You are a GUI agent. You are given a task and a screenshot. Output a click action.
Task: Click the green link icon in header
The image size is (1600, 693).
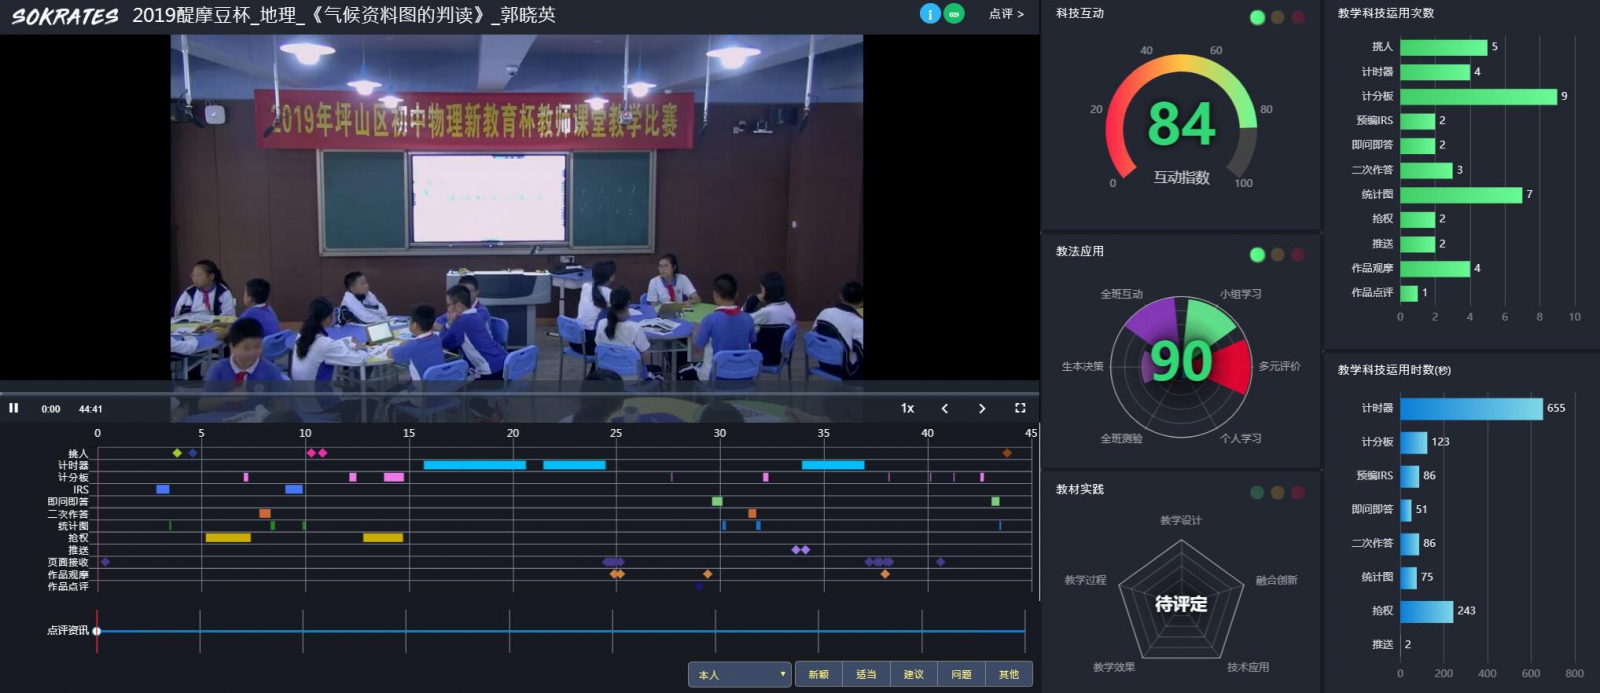click(x=954, y=14)
